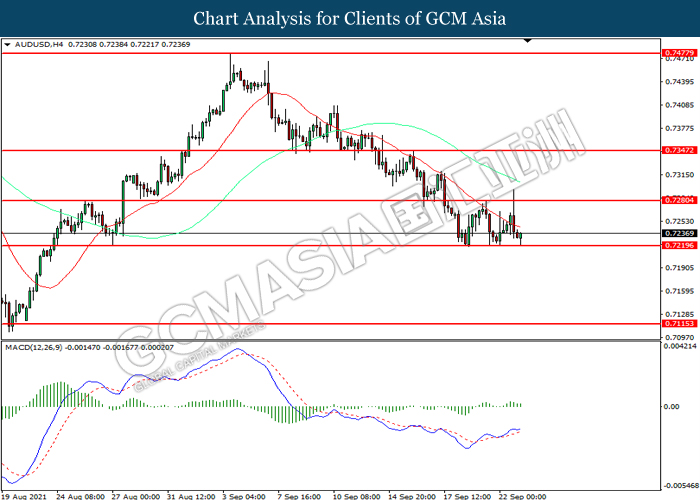
Task: Click the 17 Sep 12:00 time label
Action: [x=467, y=496]
